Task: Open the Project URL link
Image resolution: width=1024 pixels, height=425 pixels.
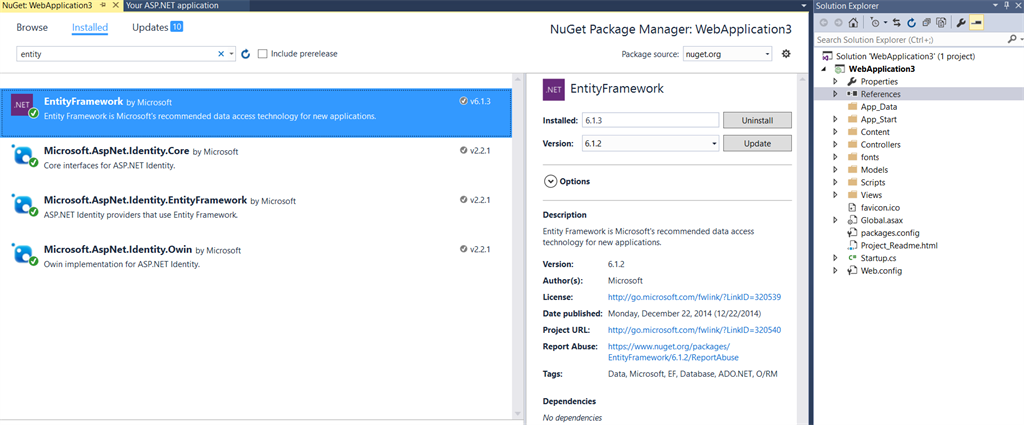Action: 694,329
